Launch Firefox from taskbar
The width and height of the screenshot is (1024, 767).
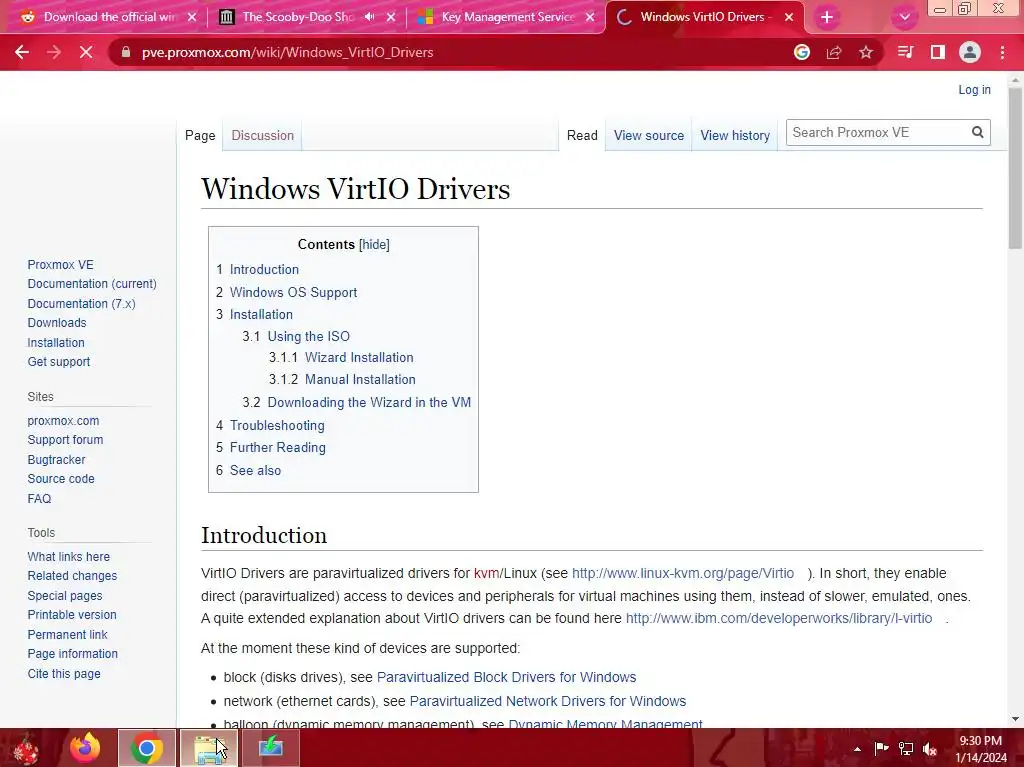[85, 748]
